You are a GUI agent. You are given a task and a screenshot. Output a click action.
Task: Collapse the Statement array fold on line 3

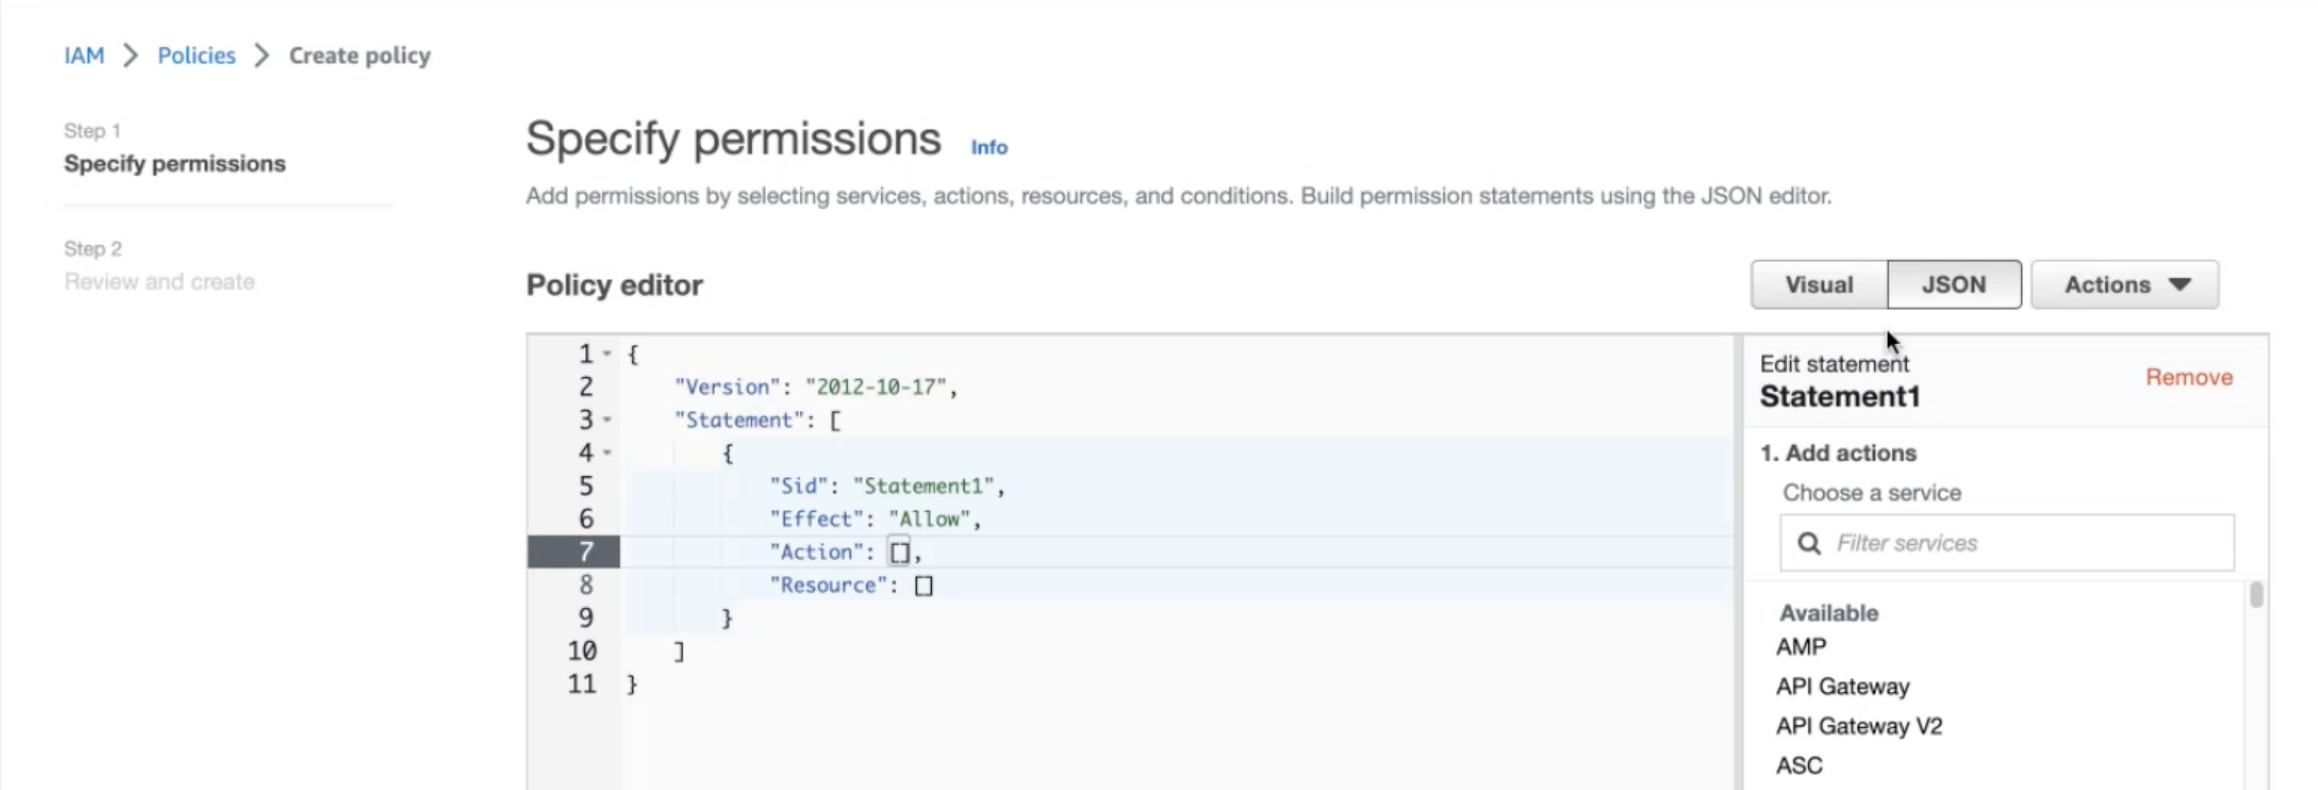coord(607,420)
